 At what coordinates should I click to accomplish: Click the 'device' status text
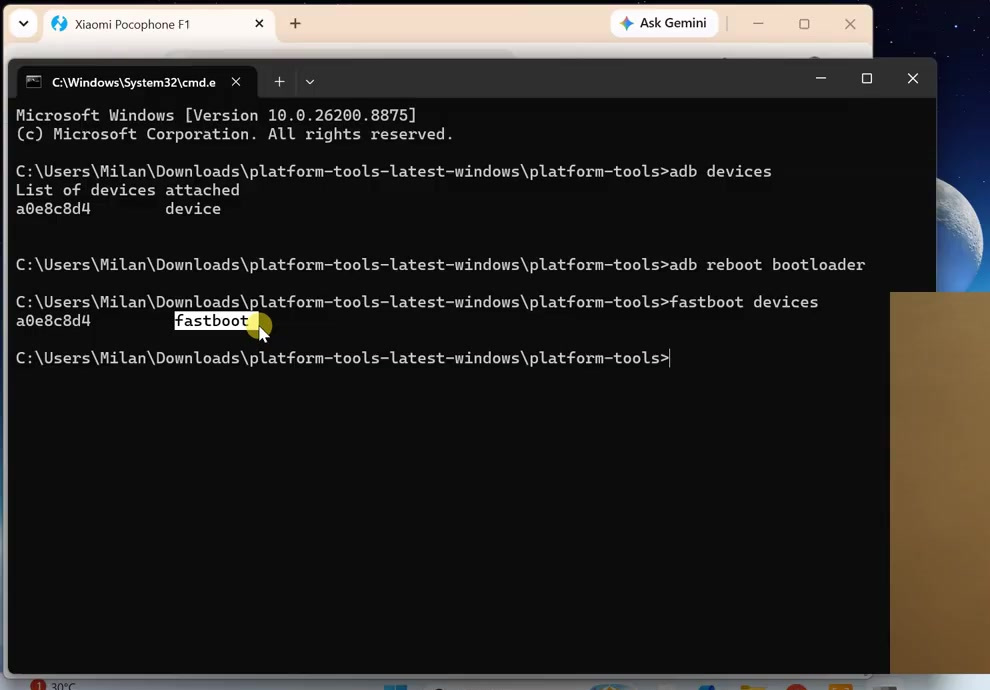(x=193, y=209)
